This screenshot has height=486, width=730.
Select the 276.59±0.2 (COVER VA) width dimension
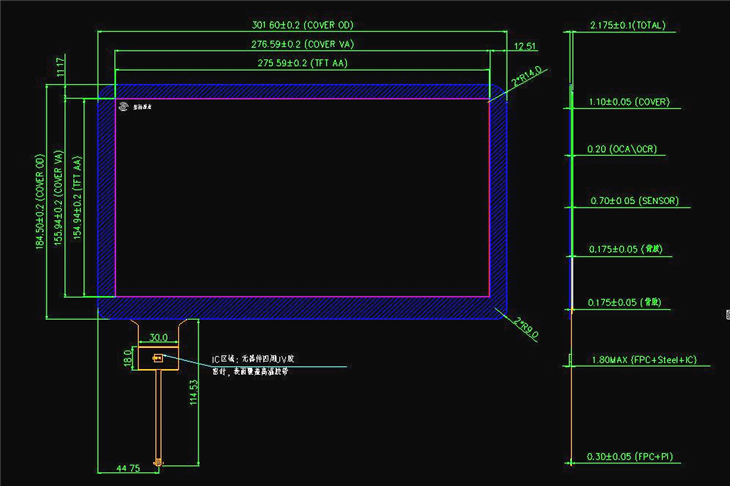coord(303,44)
